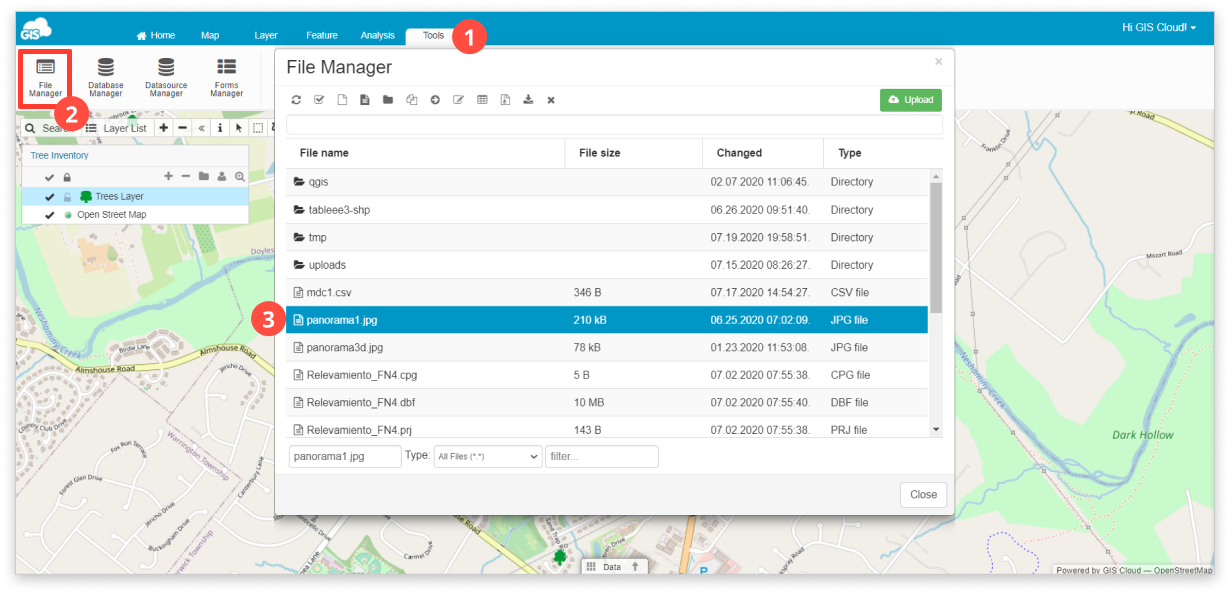Click the Refresh icon in File Manager toolbar
Image resolution: width=1230 pixels, height=594 pixels.
click(x=297, y=99)
